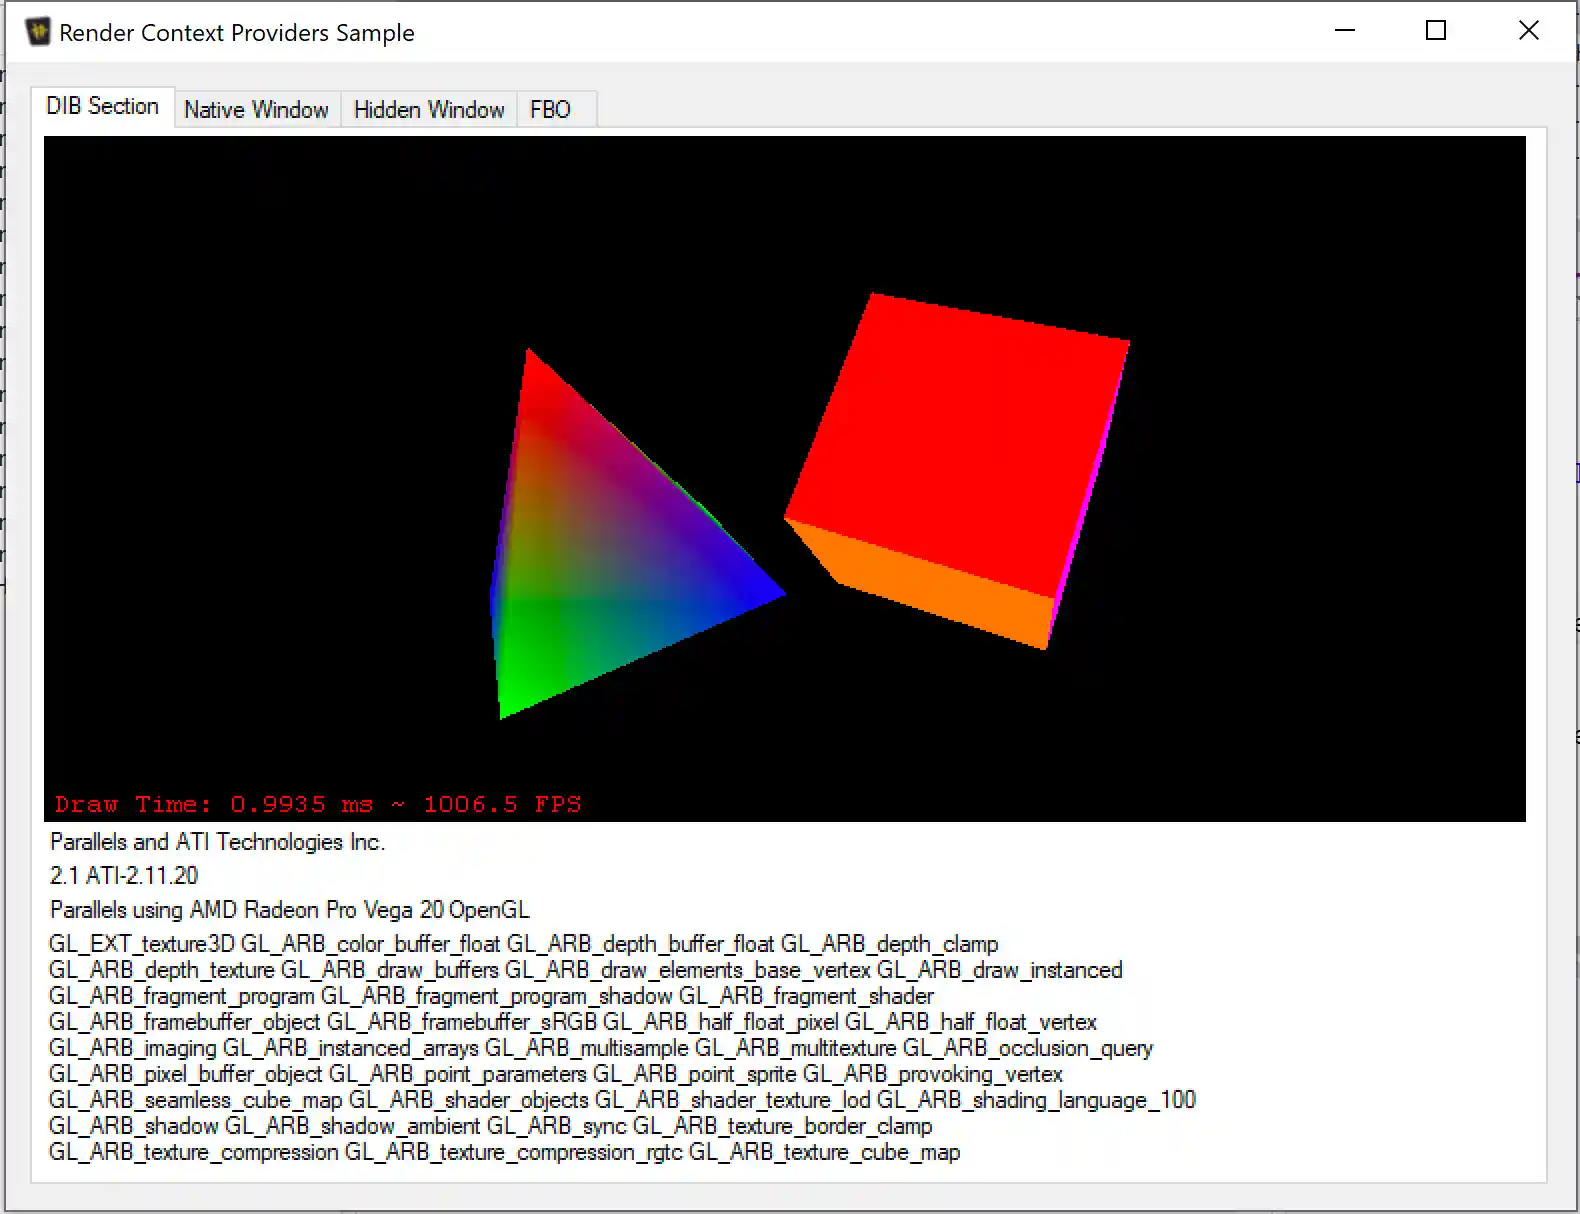
Task: Click the red Draw Time FPS readout
Action: pos(318,804)
